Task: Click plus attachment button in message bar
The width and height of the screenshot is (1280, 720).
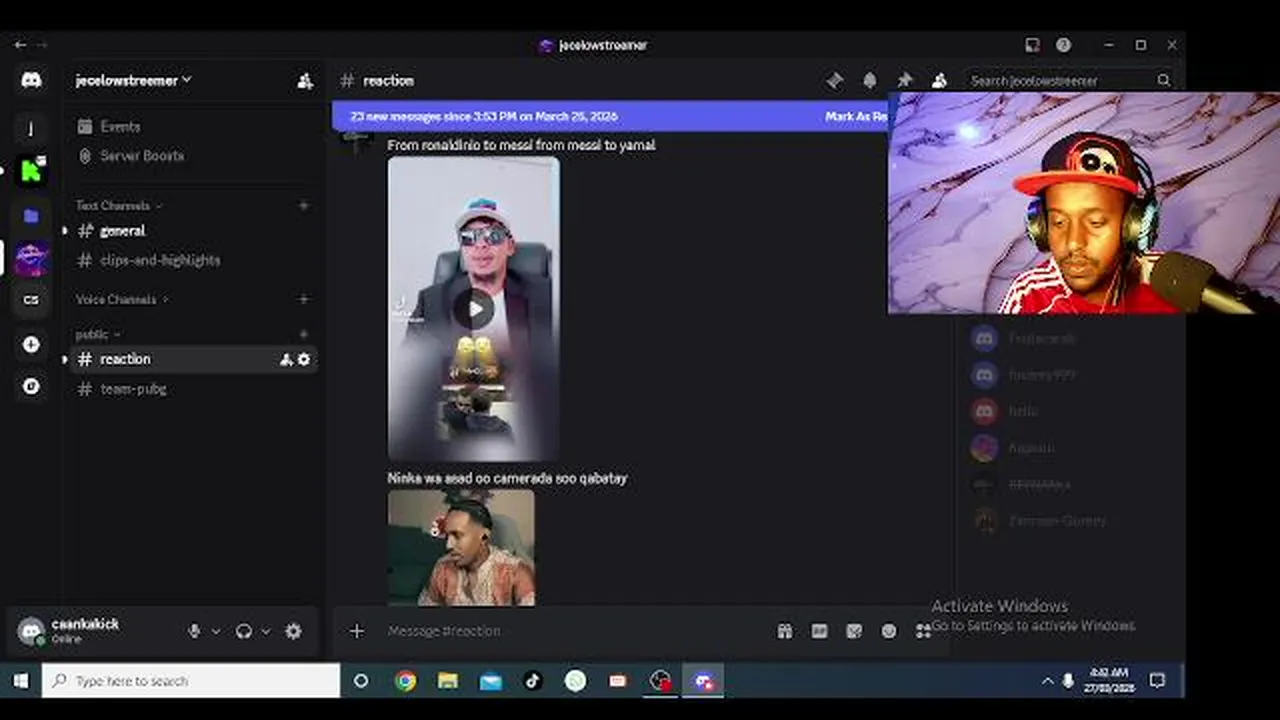Action: (x=357, y=631)
